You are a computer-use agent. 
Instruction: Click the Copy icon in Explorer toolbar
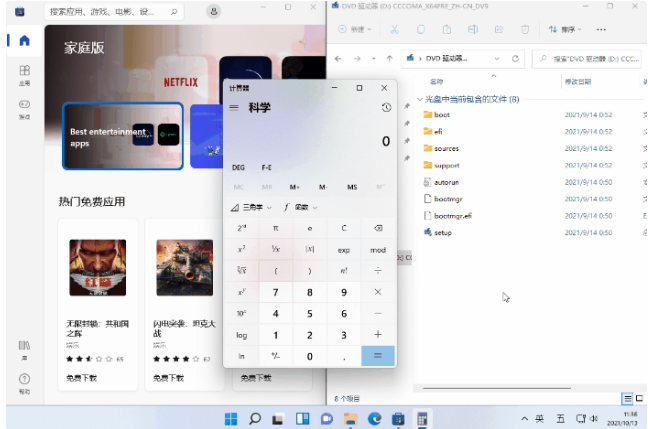click(421, 29)
